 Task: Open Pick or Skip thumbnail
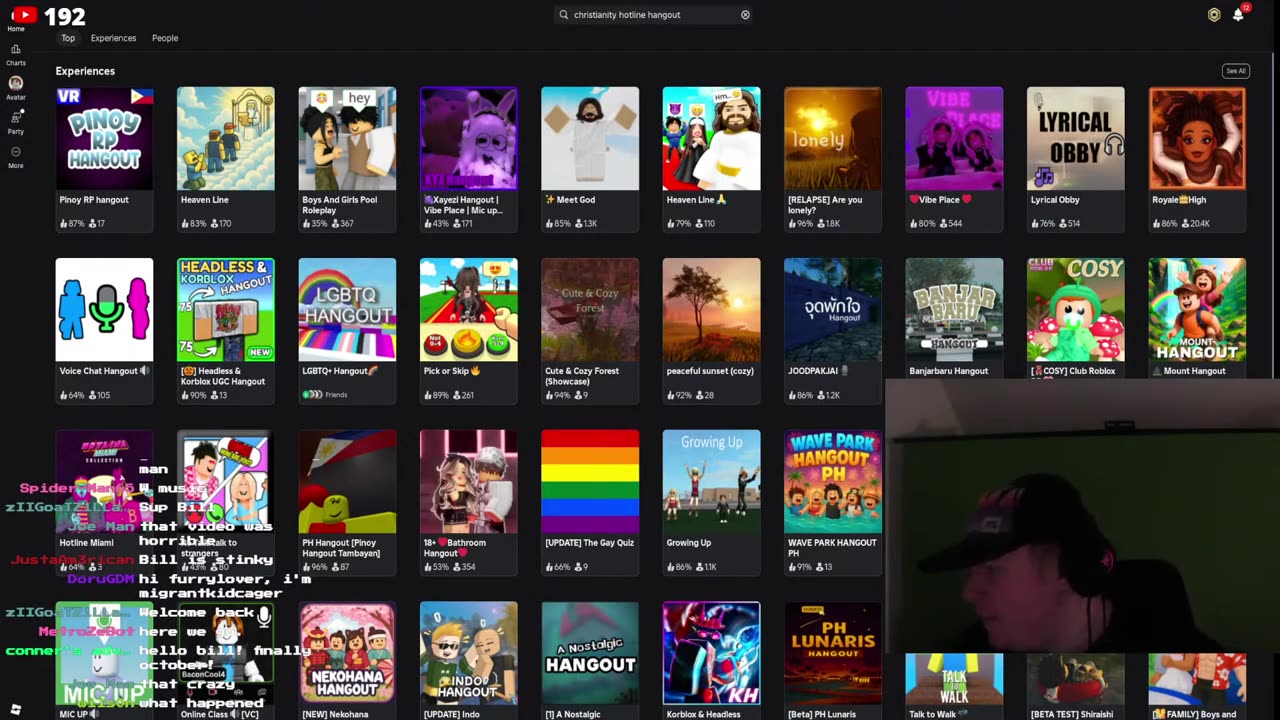click(469, 310)
